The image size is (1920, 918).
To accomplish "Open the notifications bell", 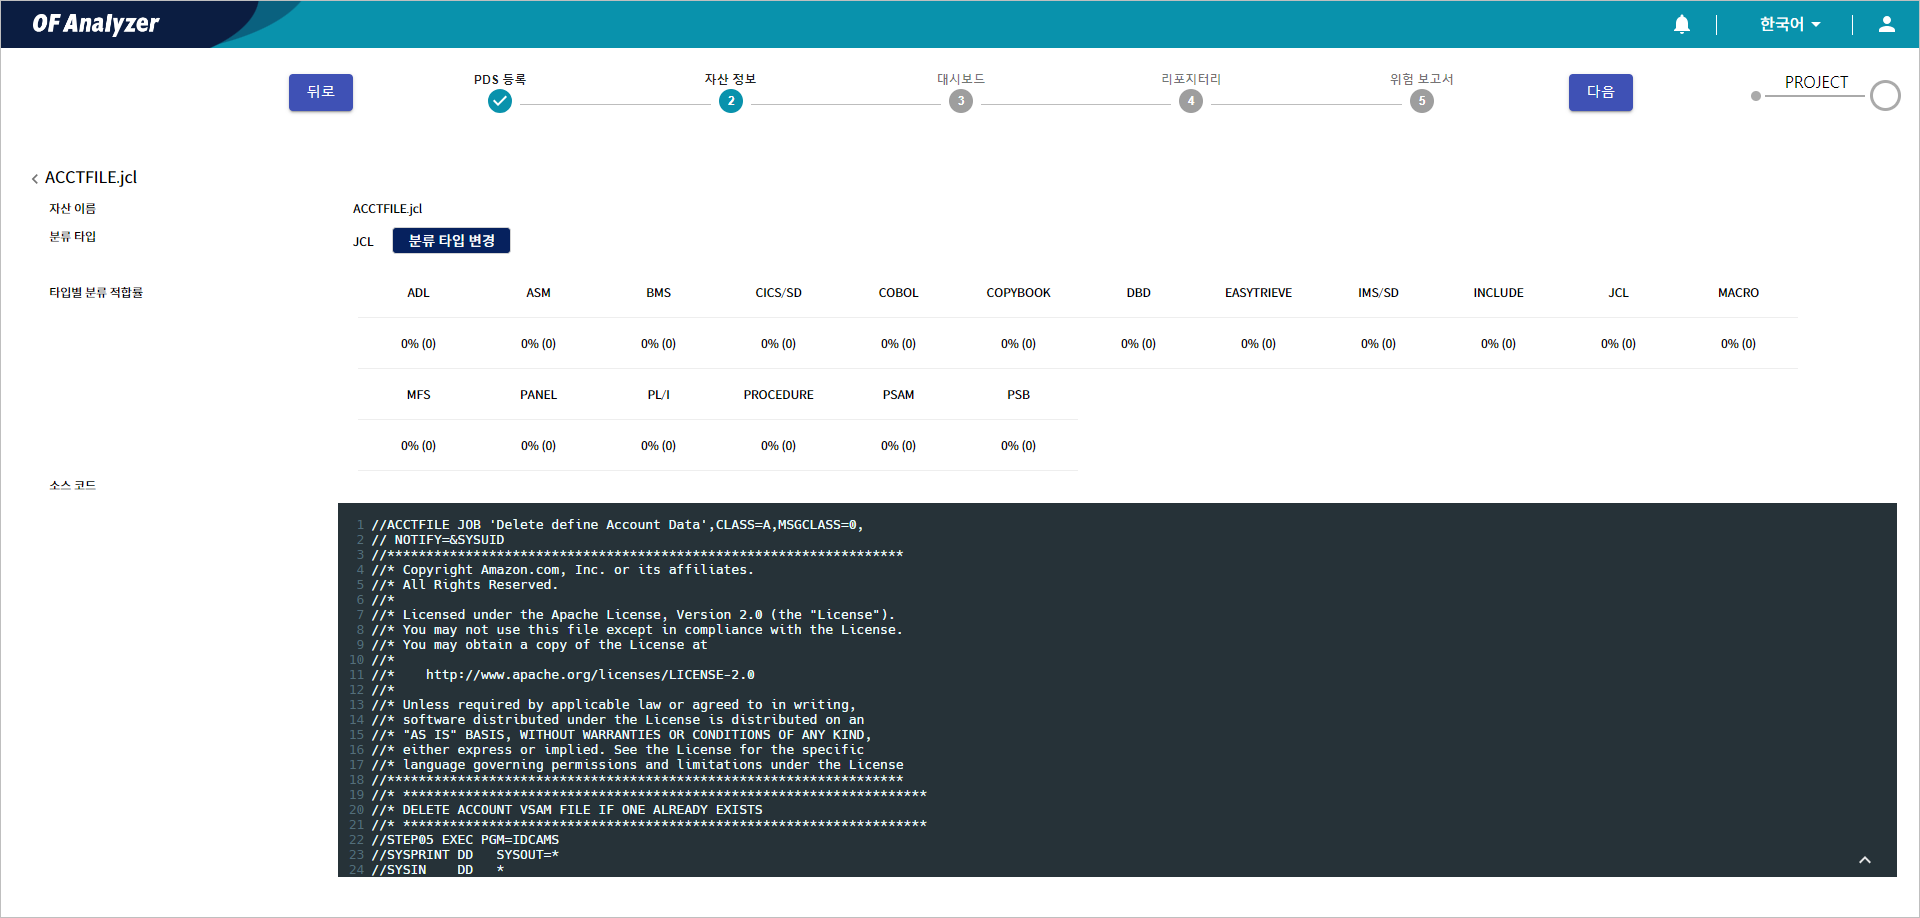I will tap(1682, 24).
